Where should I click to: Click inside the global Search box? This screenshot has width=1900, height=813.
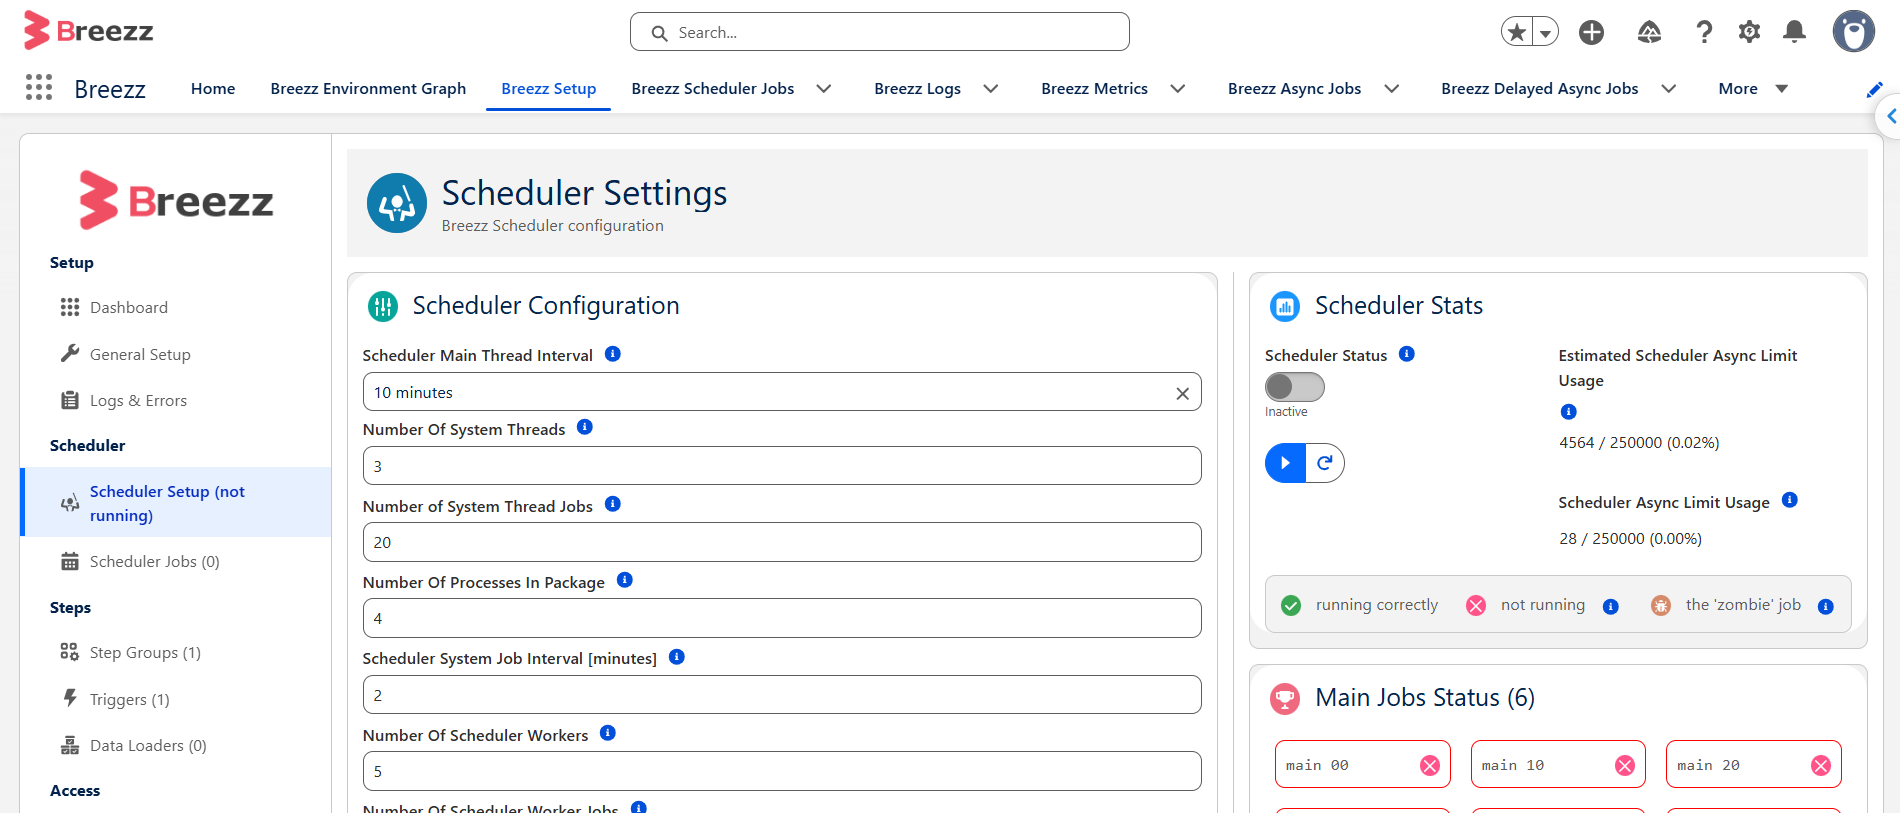[x=880, y=32]
